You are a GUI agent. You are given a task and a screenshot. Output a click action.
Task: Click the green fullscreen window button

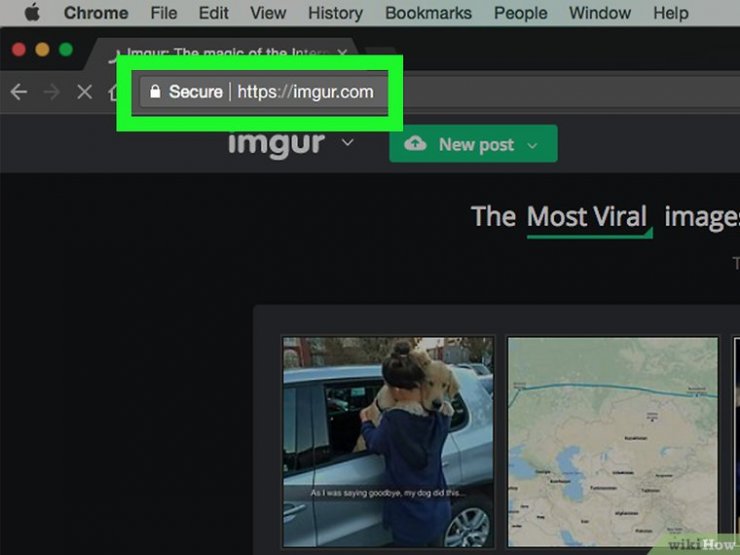[66, 50]
